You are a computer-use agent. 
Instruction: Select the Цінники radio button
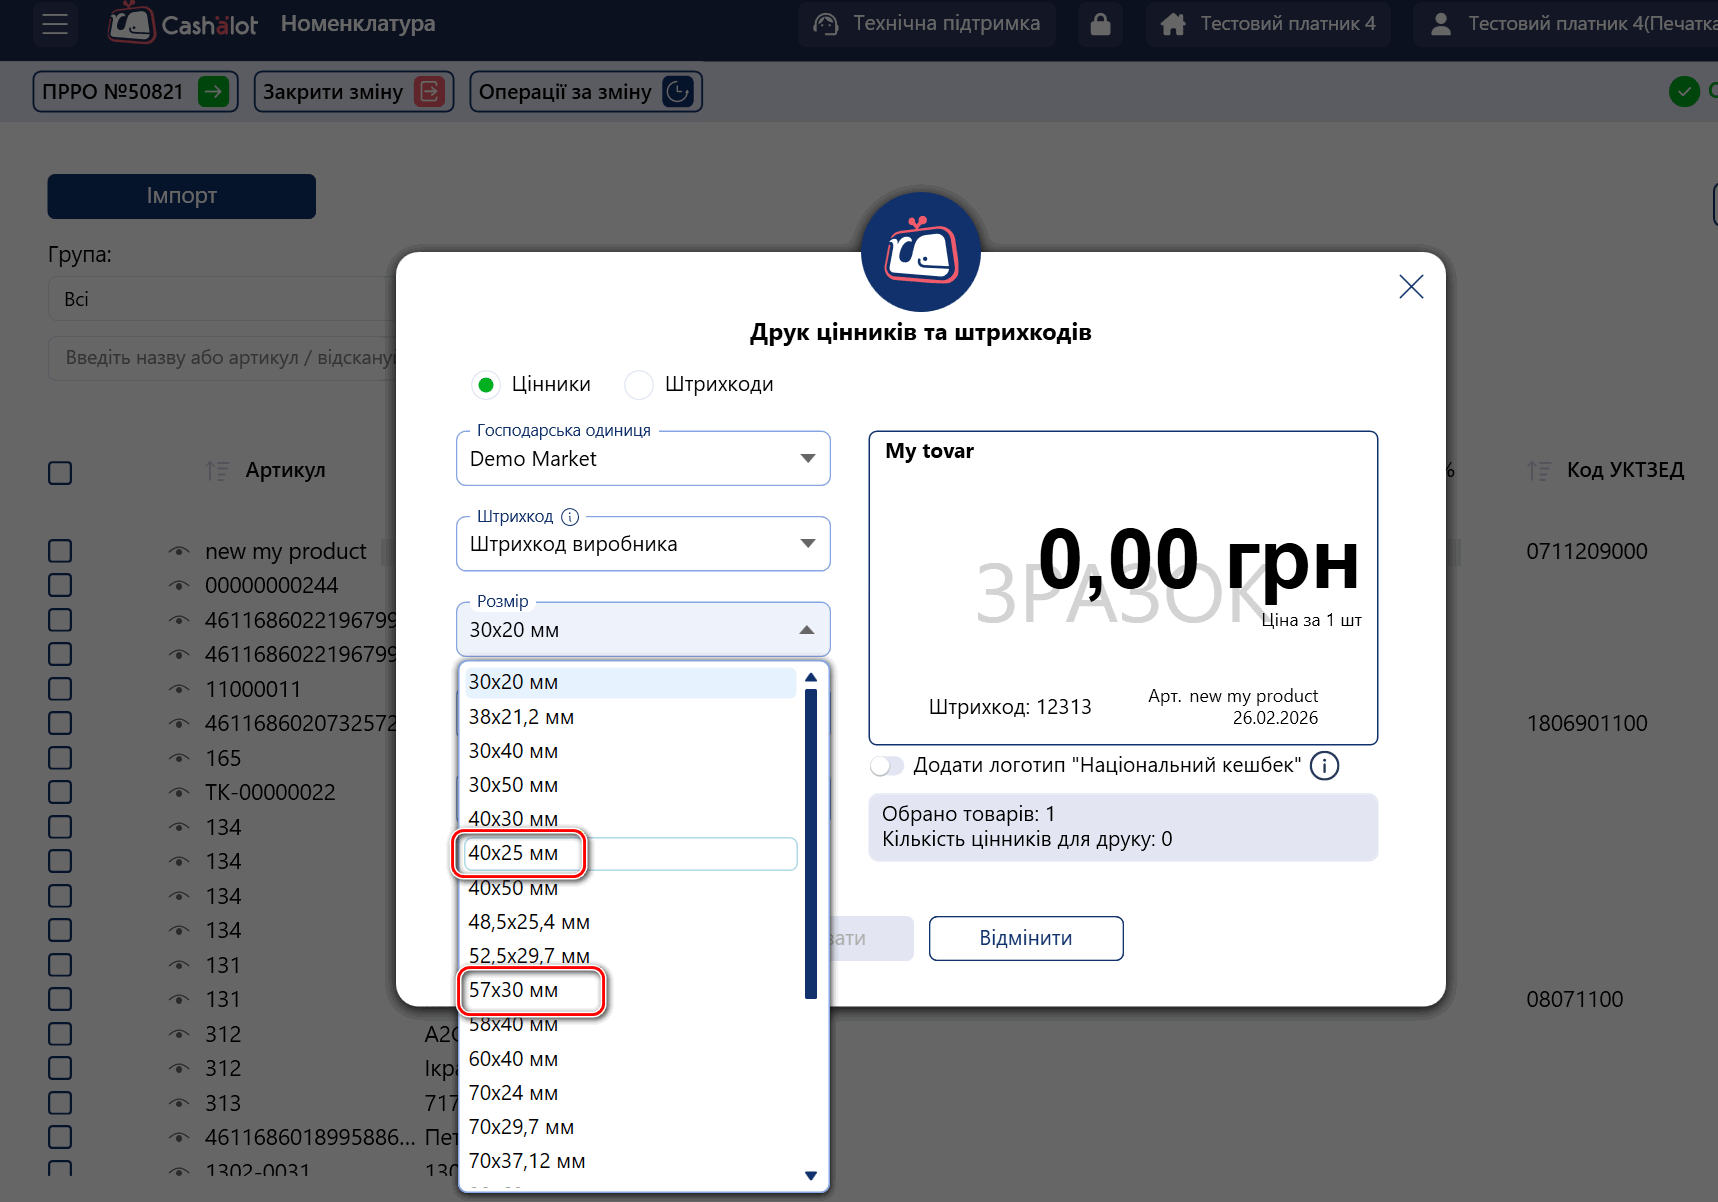(486, 385)
